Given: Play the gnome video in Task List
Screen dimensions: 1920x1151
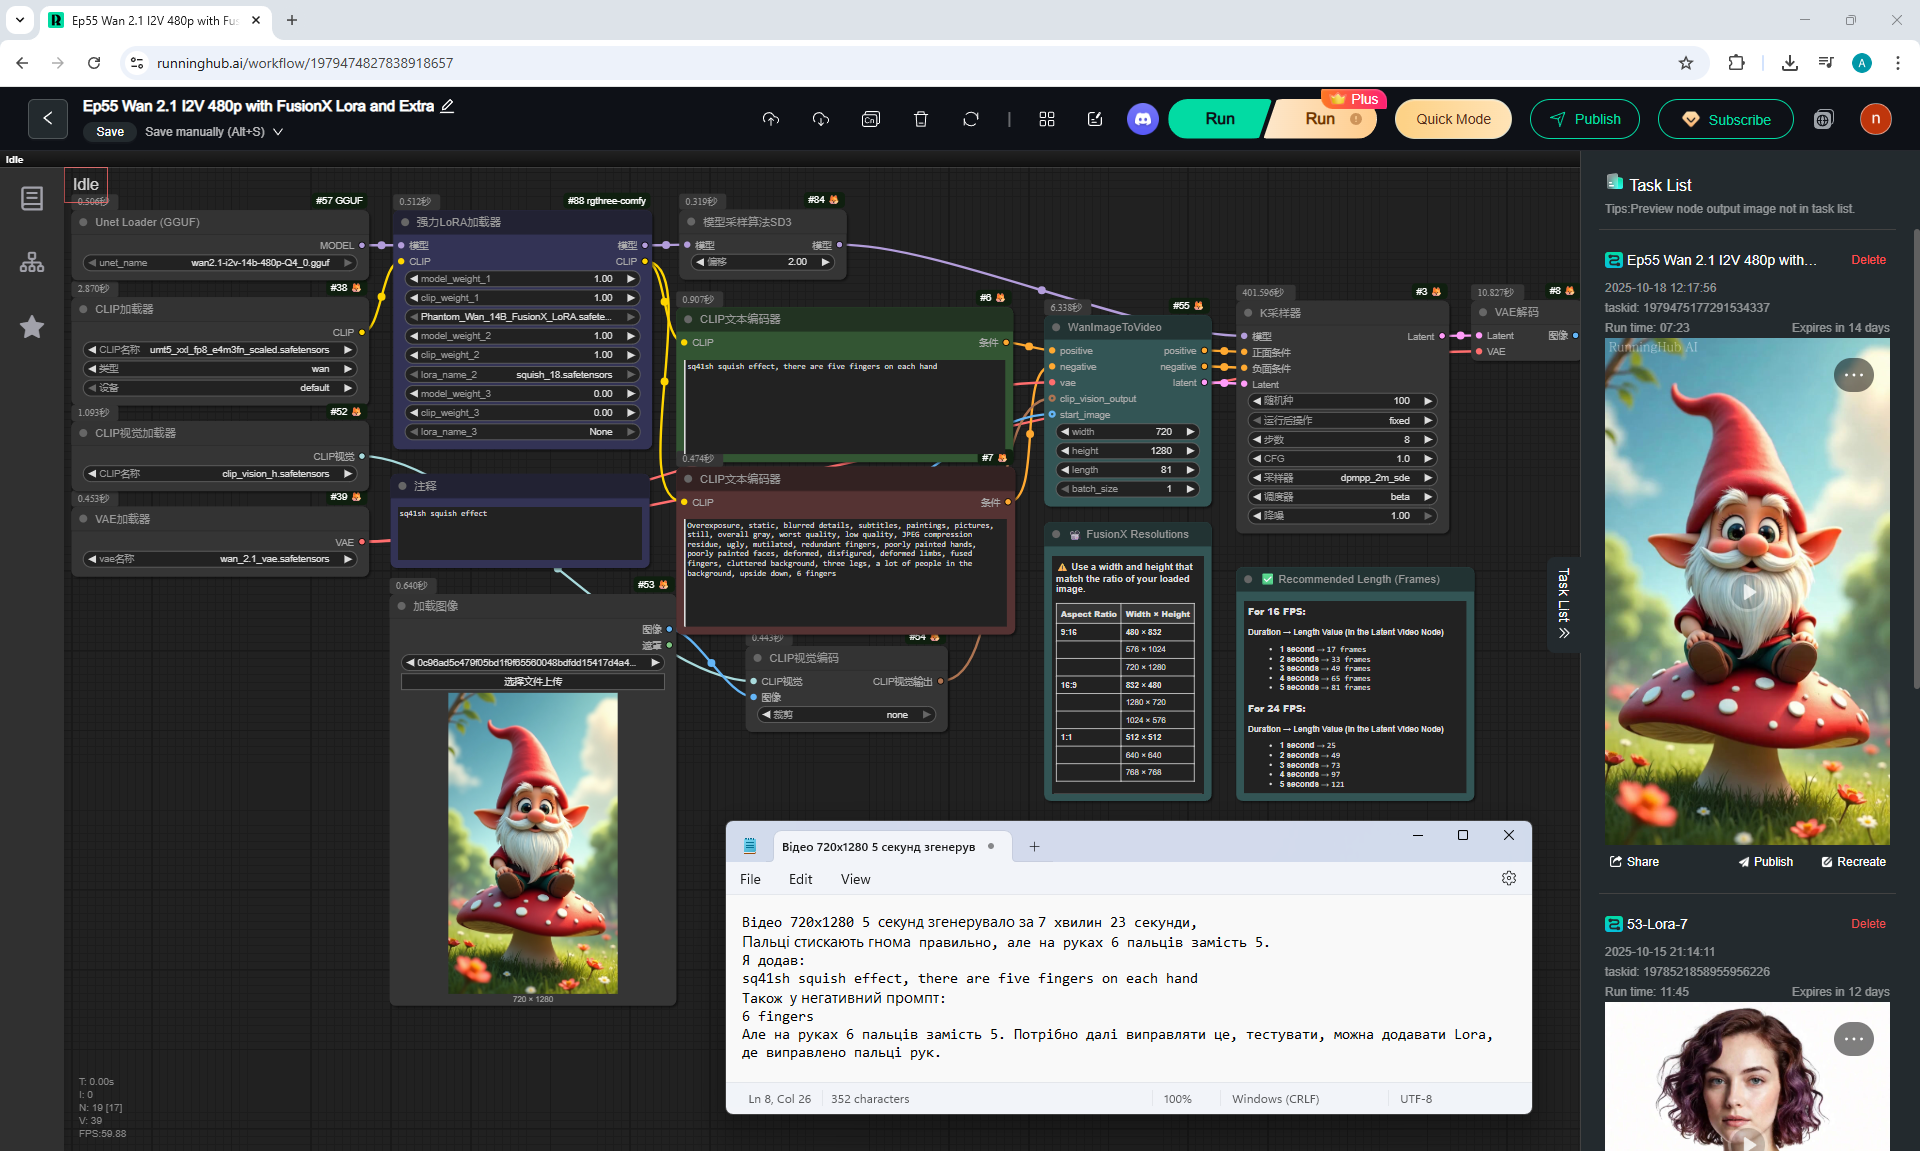Looking at the screenshot, I should pos(1747,592).
